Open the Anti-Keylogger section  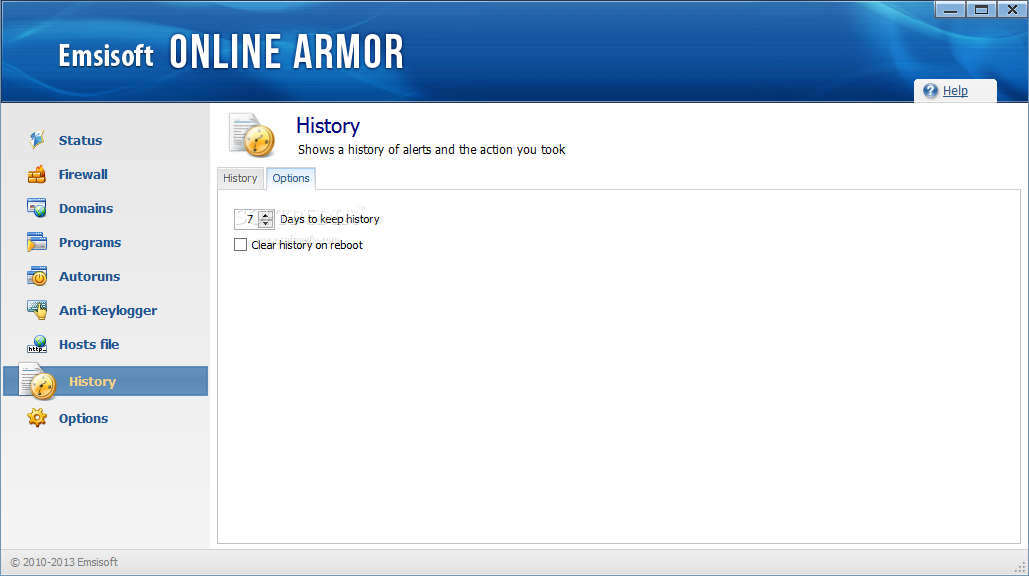(108, 311)
